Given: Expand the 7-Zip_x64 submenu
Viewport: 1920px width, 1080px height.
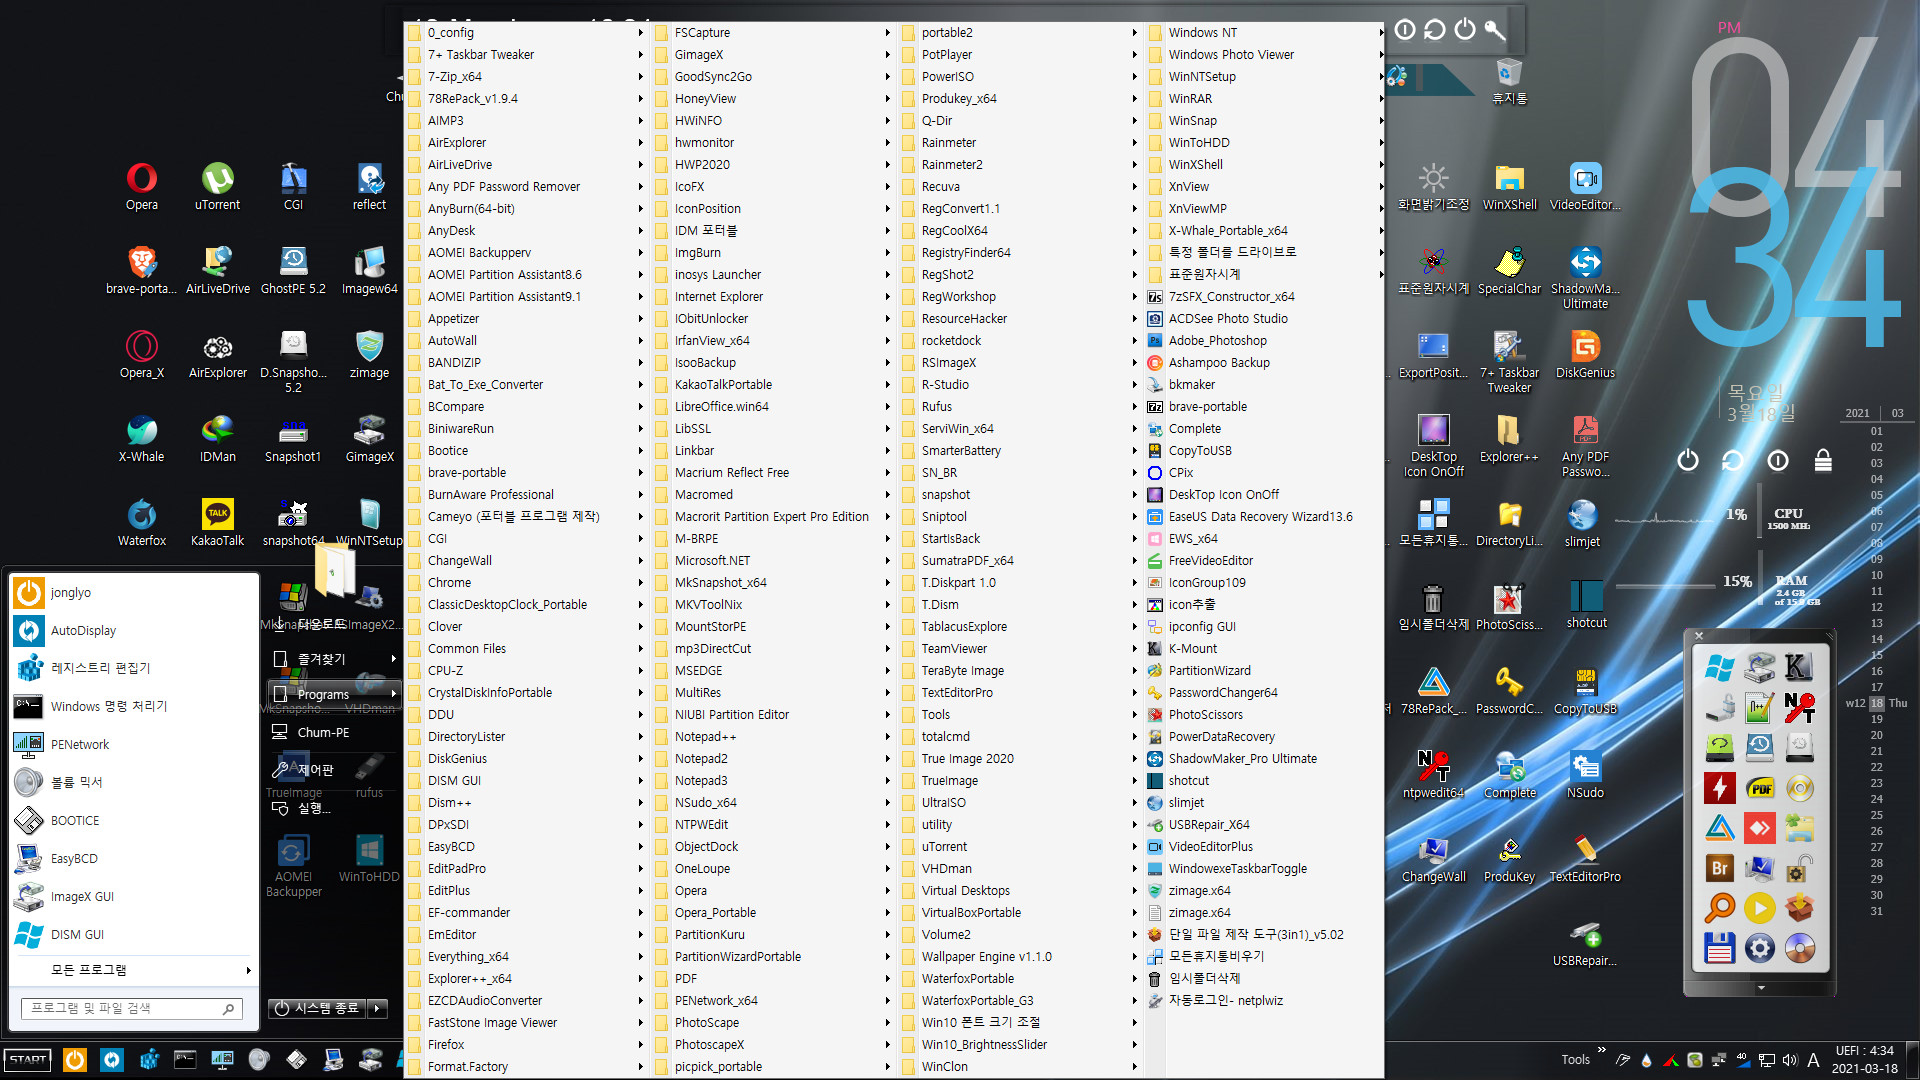Looking at the screenshot, I should point(527,76).
